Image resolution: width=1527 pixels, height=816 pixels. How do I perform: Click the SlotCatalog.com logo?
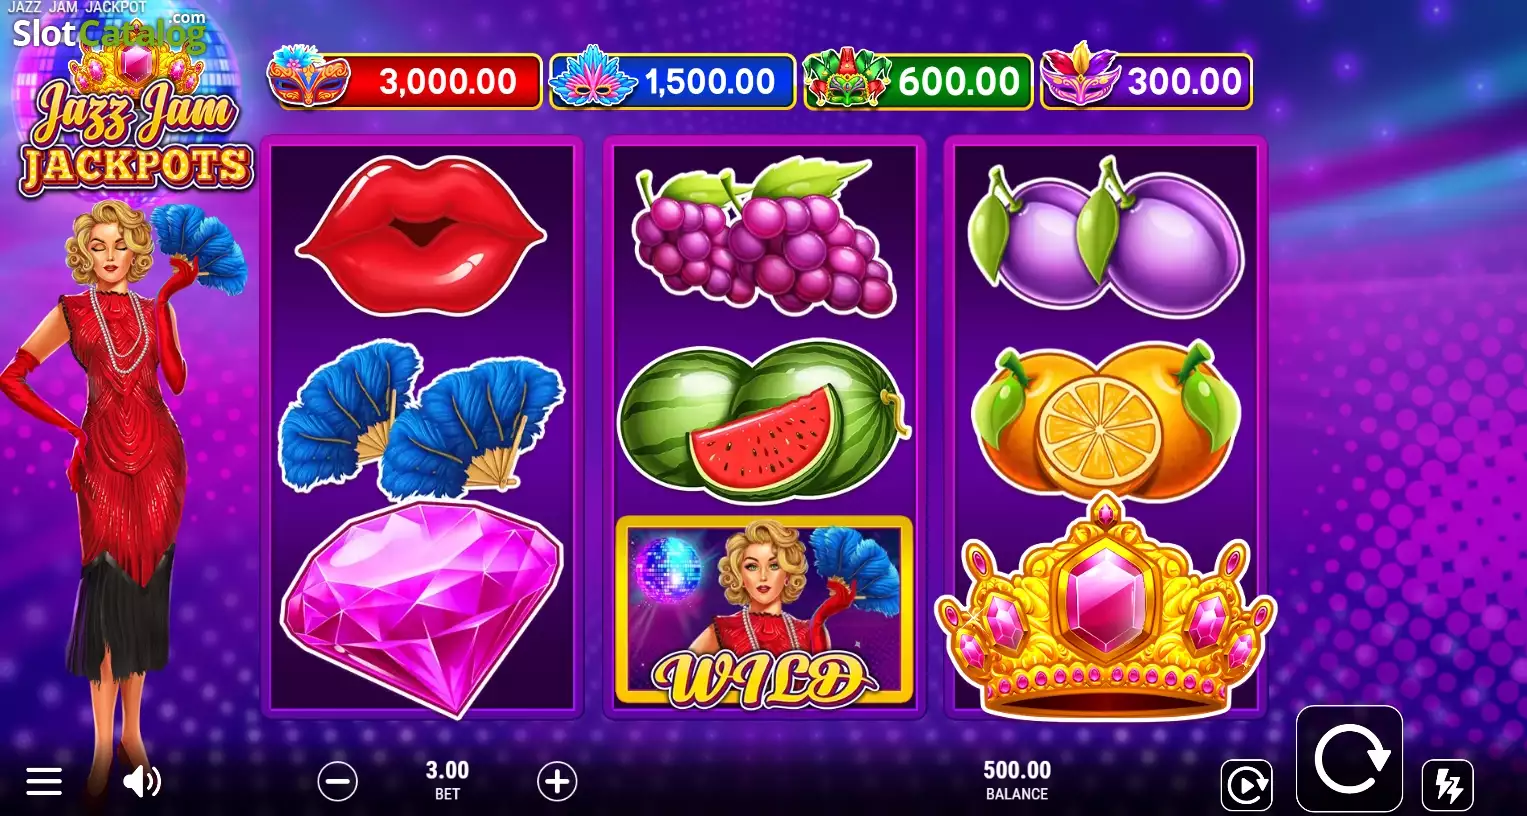pyautogui.click(x=109, y=32)
